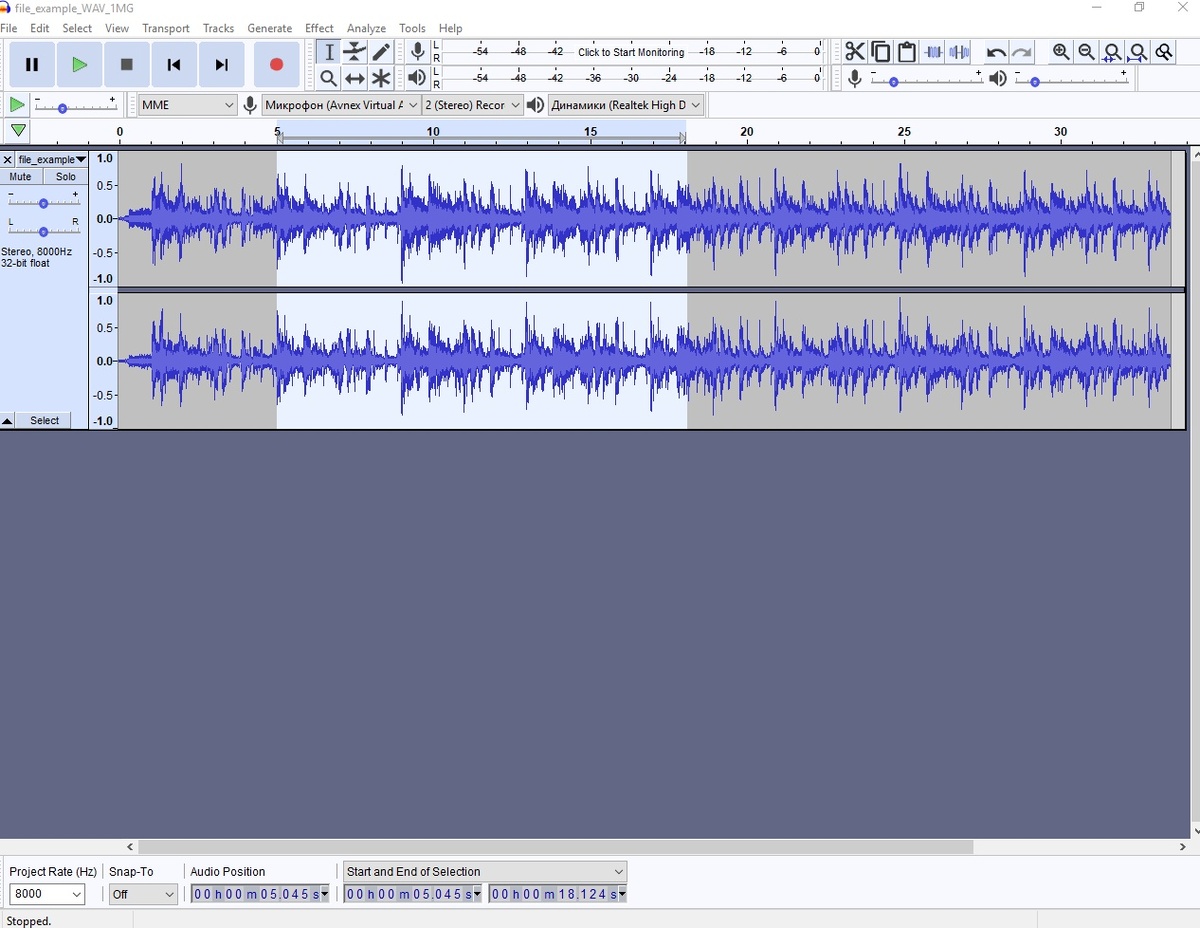The width and height of the screenshot is (1200, 928).
Task: Skip to end of track
Action: point(221,65)
